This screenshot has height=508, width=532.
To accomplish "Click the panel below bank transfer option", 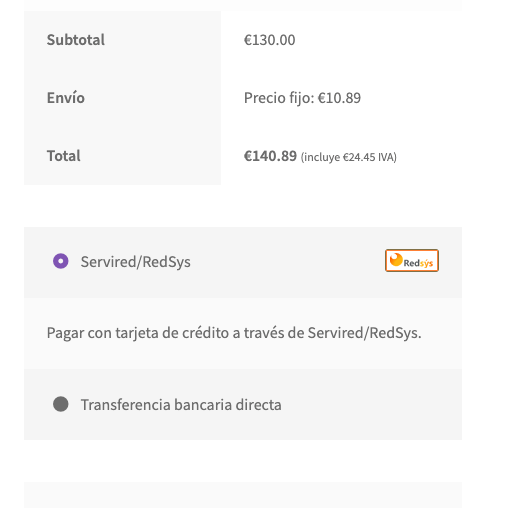I will (x=243, y=495).
